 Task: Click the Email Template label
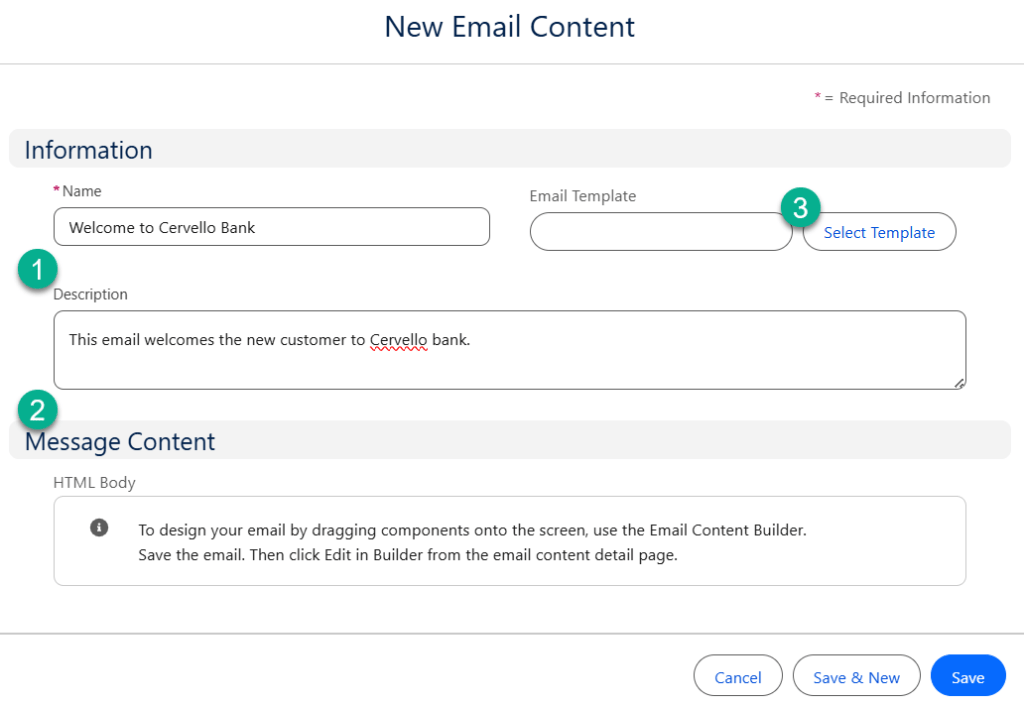tap(582, 196)
